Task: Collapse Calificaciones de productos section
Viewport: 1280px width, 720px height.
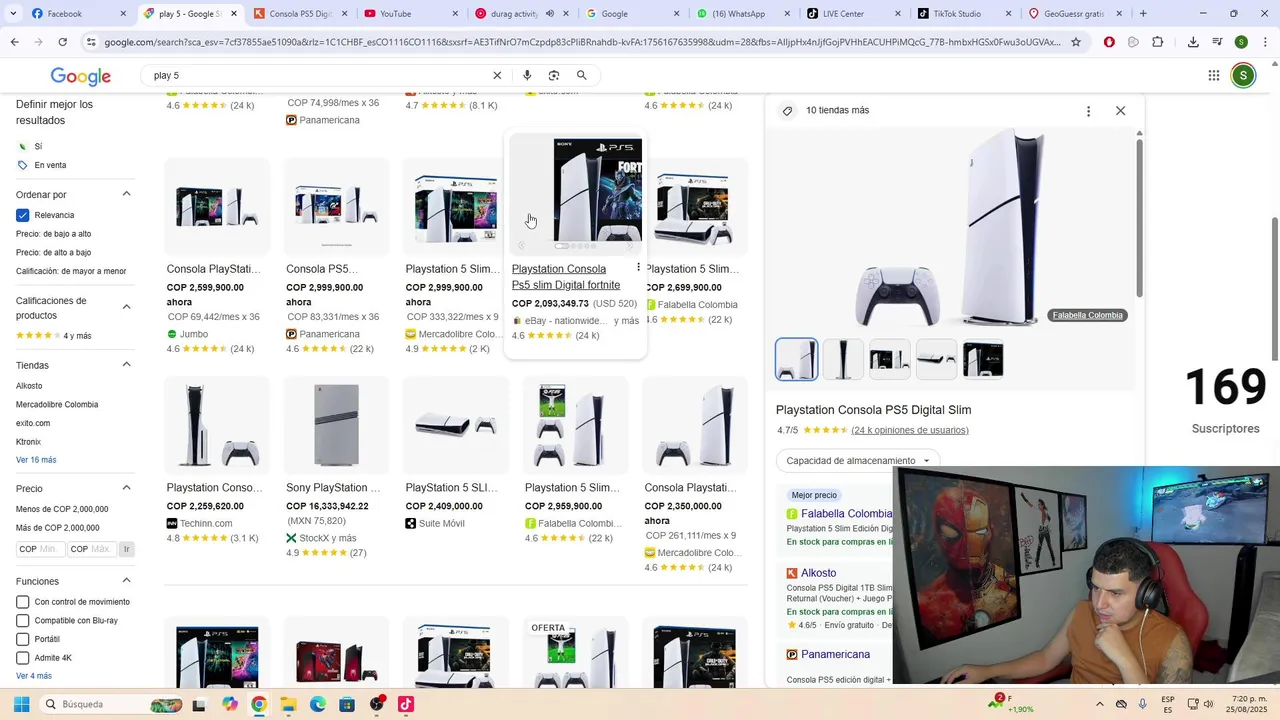Action: click(x=126, y=307)
